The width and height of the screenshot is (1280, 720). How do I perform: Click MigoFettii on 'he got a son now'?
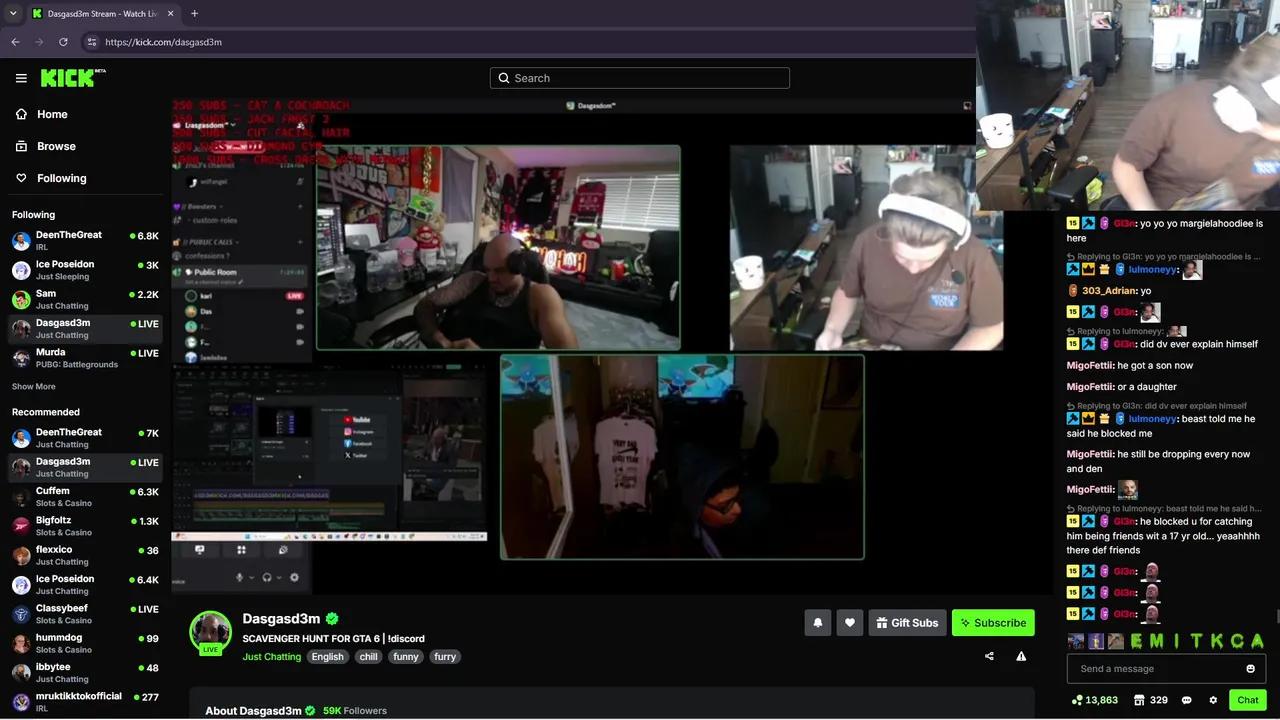1090,366
